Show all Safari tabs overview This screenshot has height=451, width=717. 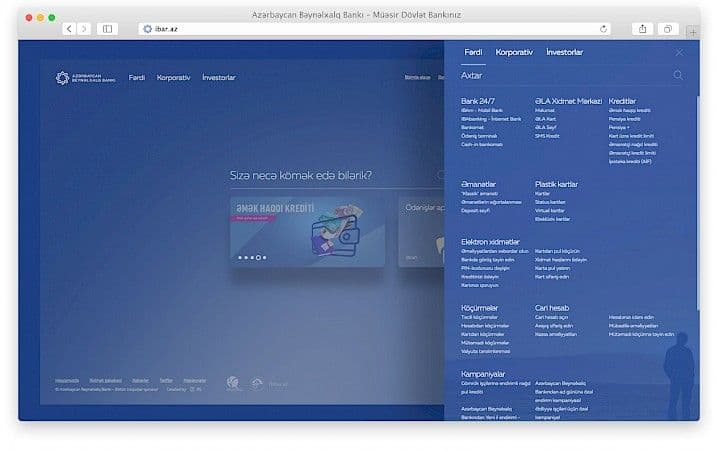[x=668, y=29]
